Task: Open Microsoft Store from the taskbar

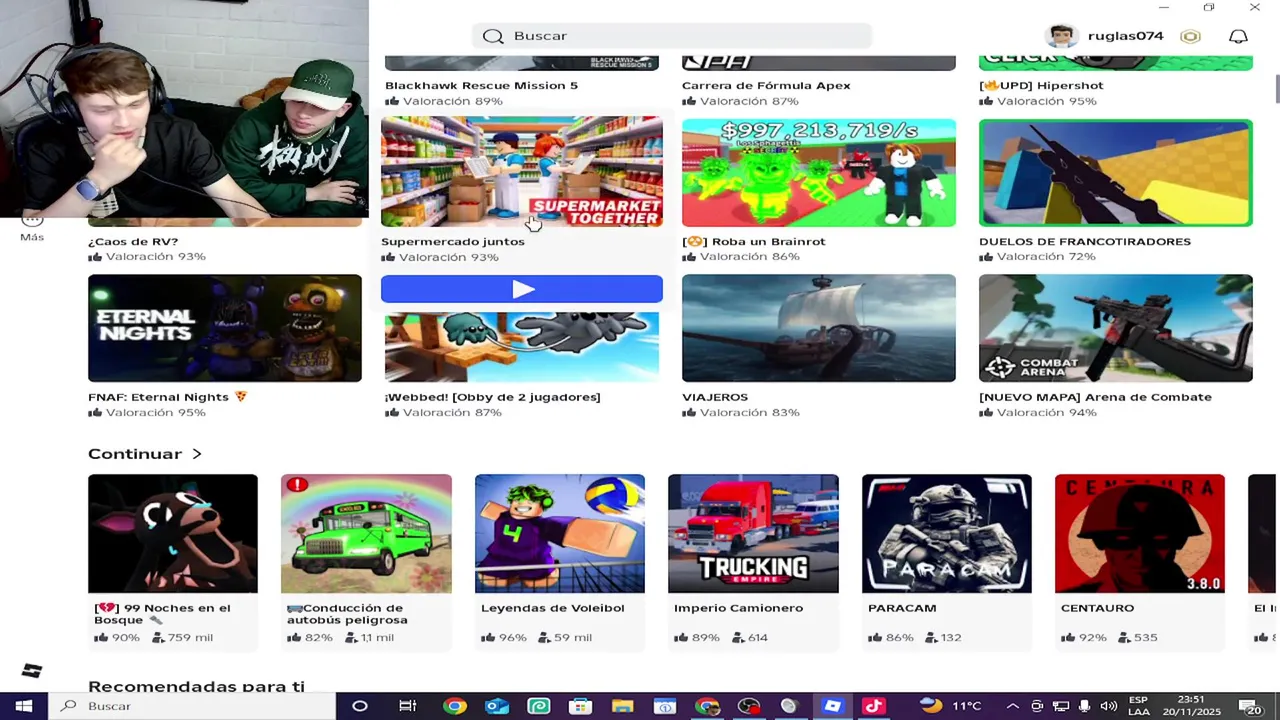Action: [580, 706]
